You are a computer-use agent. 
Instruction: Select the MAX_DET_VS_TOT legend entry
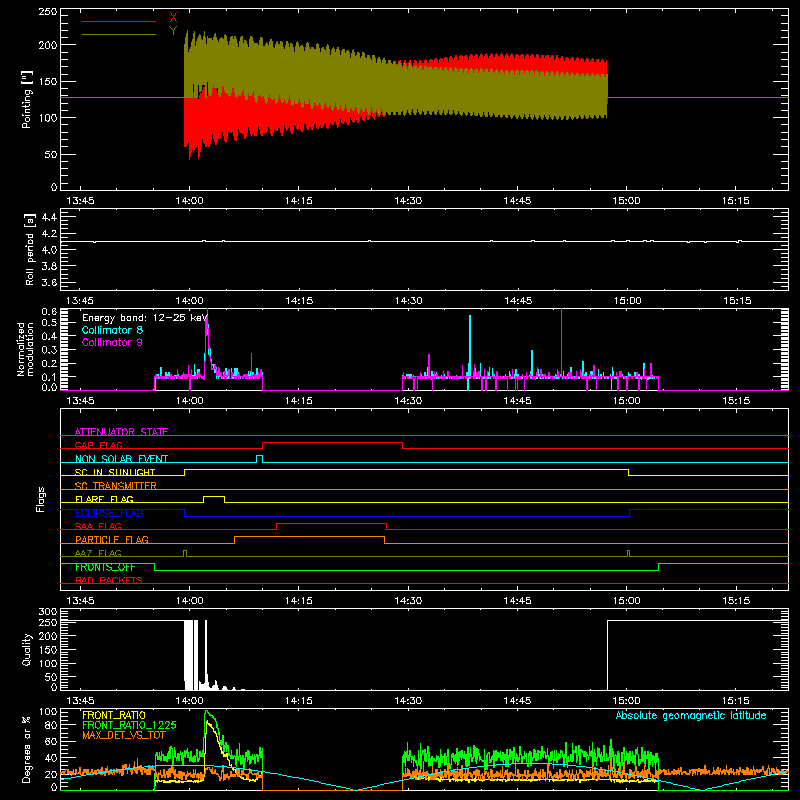tap(124, 735)
